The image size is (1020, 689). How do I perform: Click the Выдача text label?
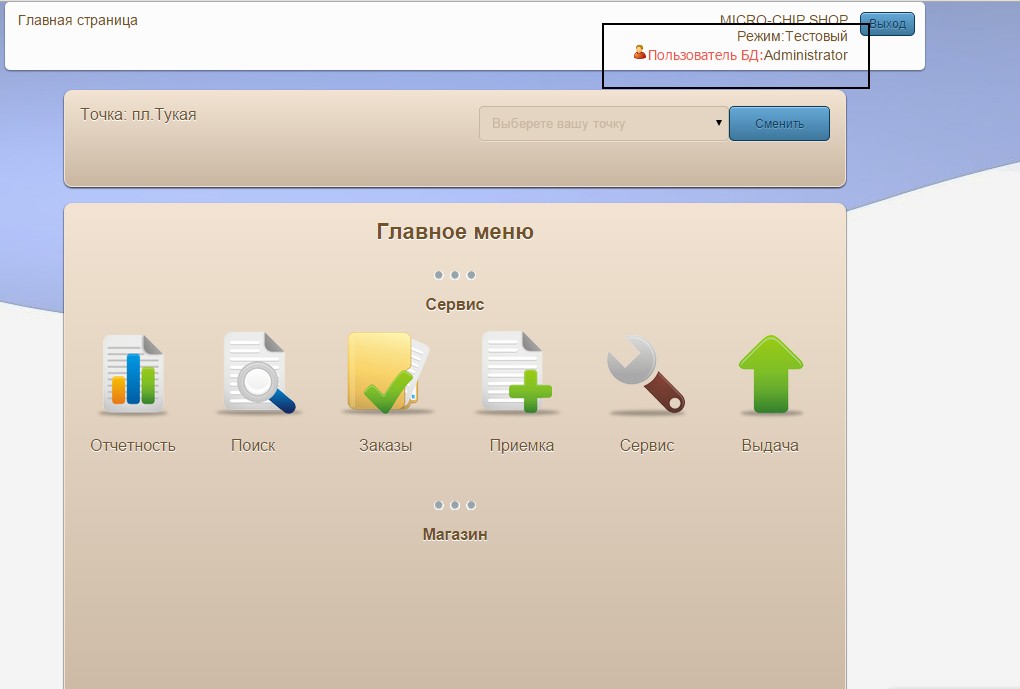(770, 446)
